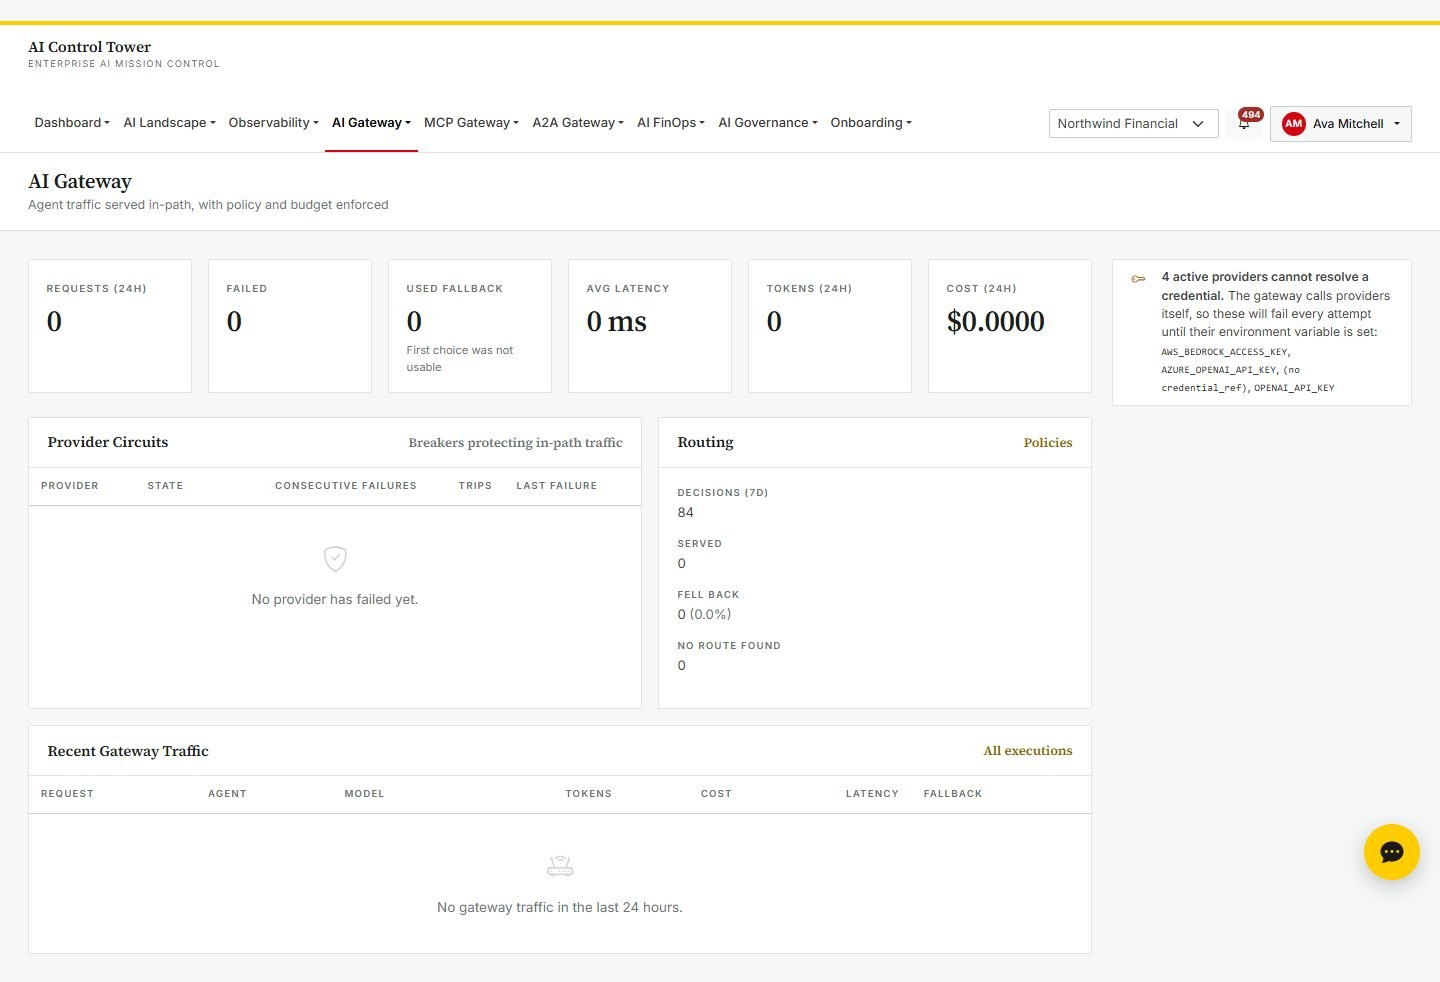Click the Avg Latency 0 ms value
This screenshot has height=982, width=1440.
(617, 322)
